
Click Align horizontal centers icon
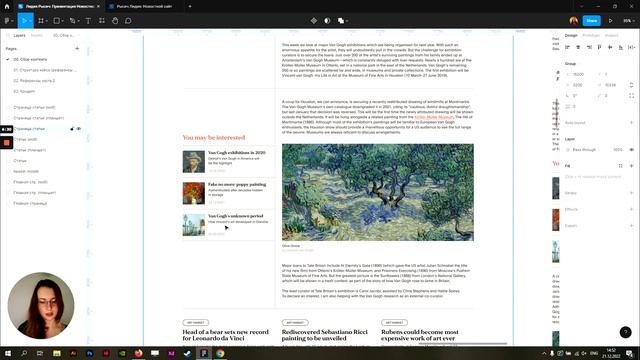point(578,47)
